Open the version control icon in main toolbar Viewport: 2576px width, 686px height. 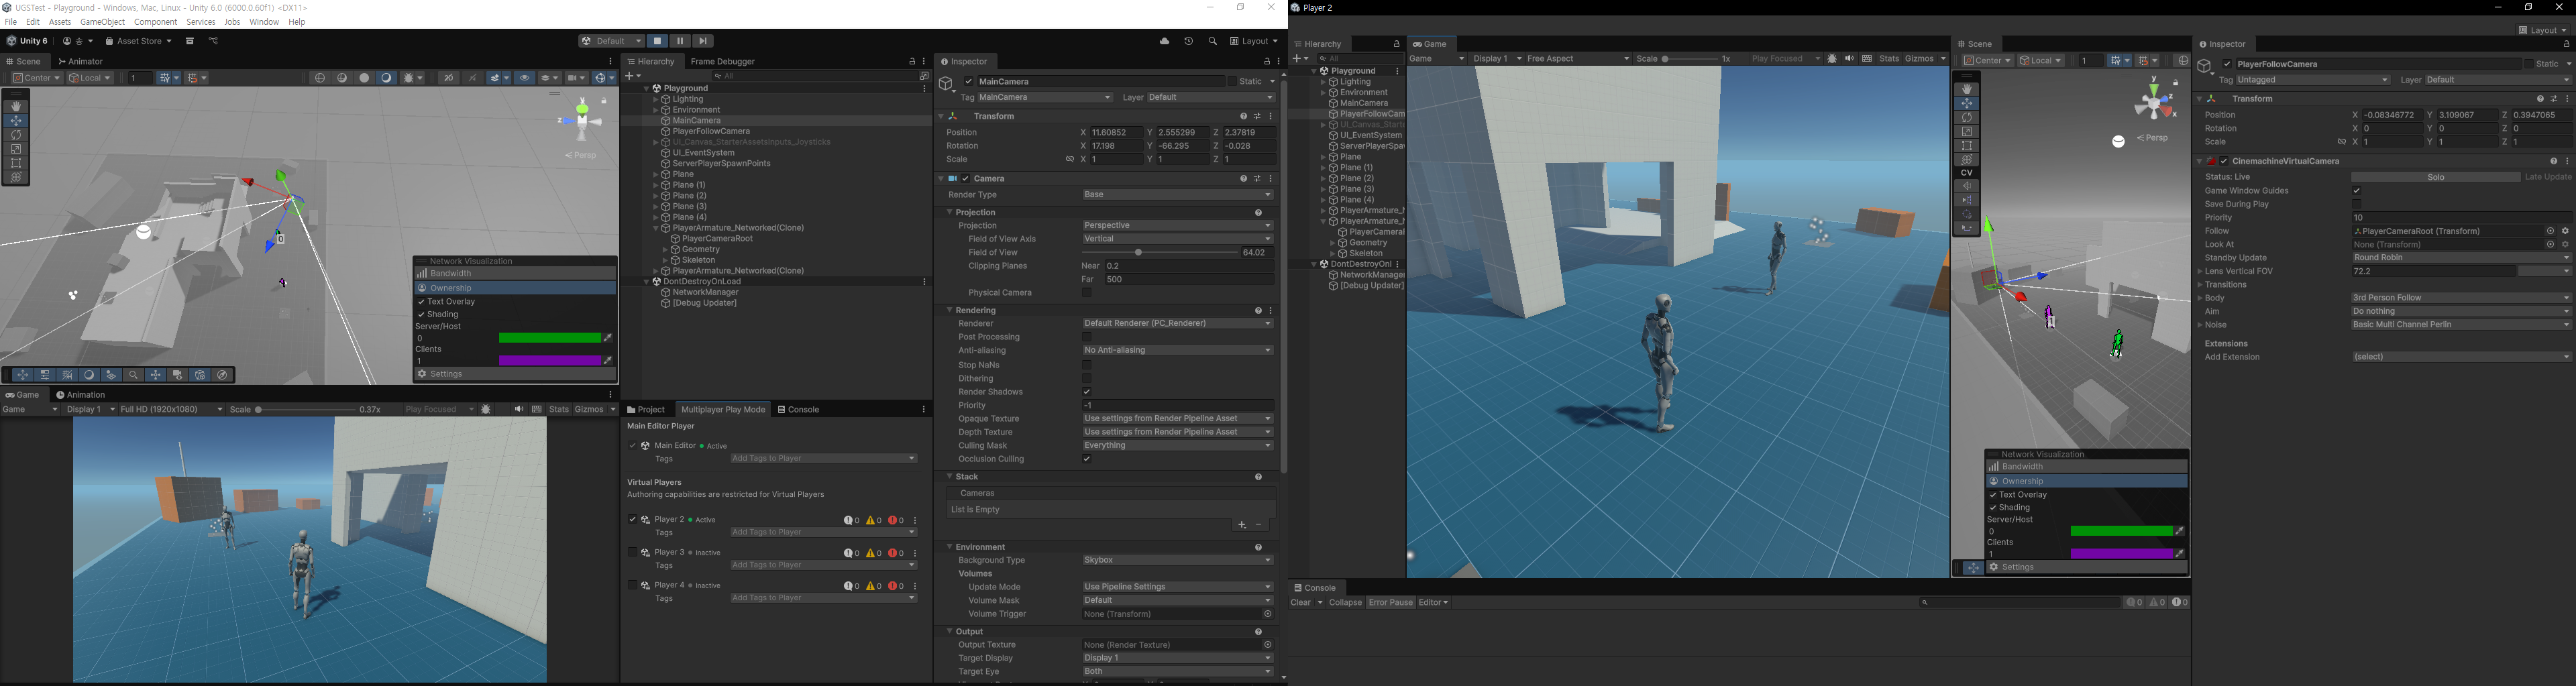[213, 41]
